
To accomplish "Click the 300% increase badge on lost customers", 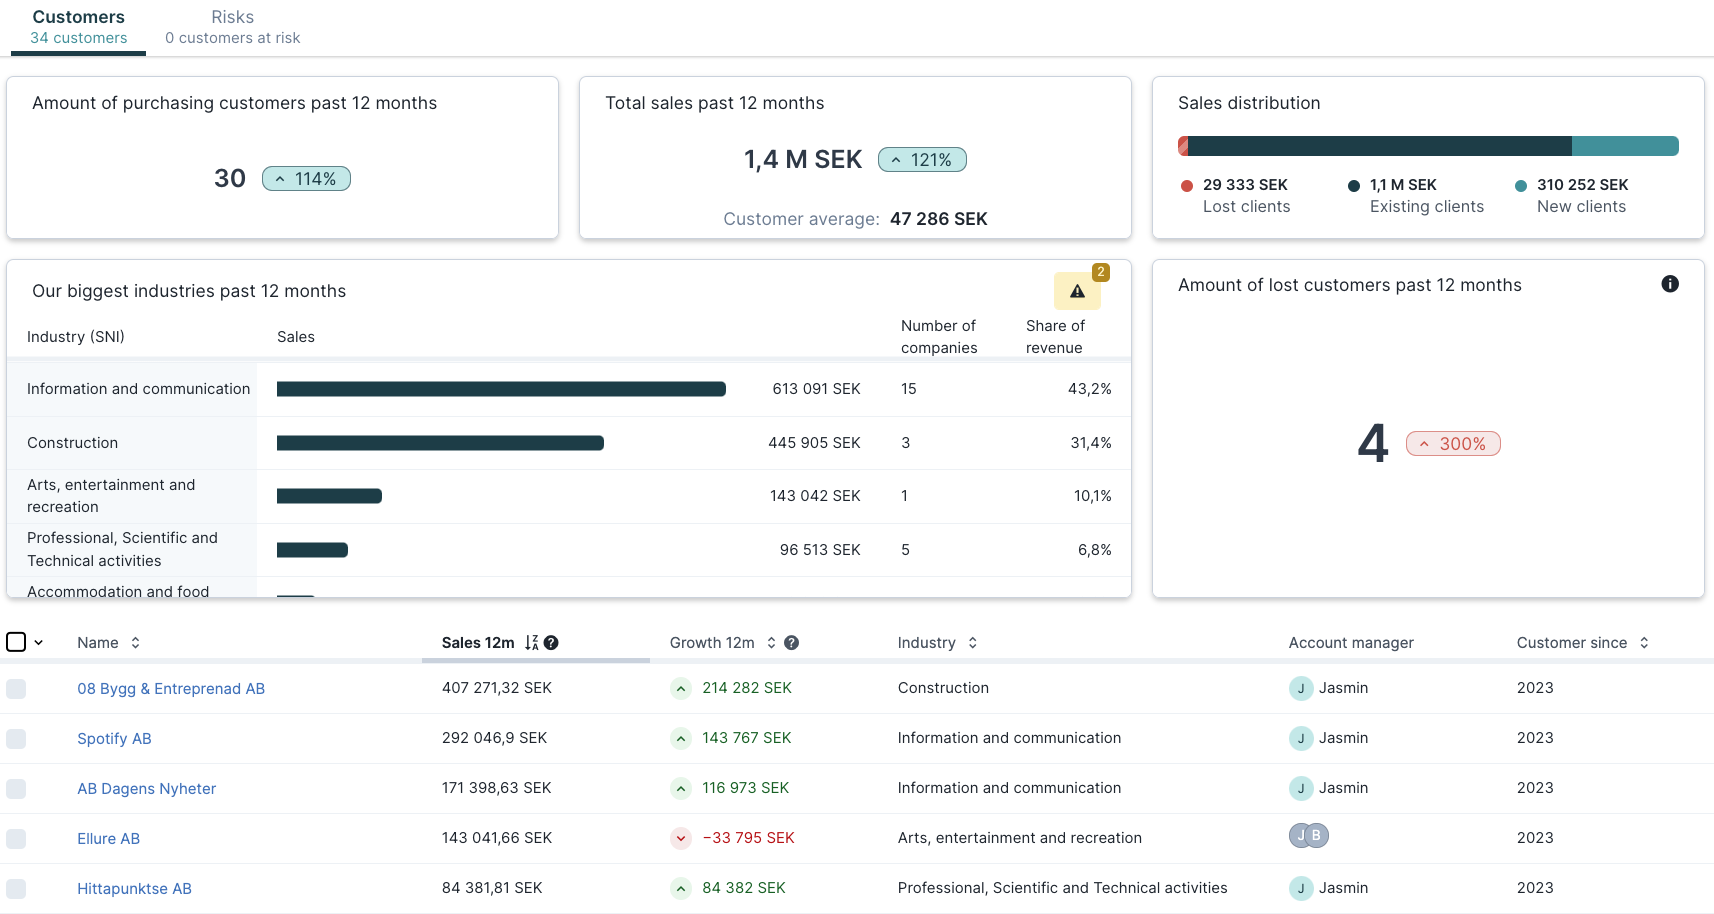I will pos(1453,444).
